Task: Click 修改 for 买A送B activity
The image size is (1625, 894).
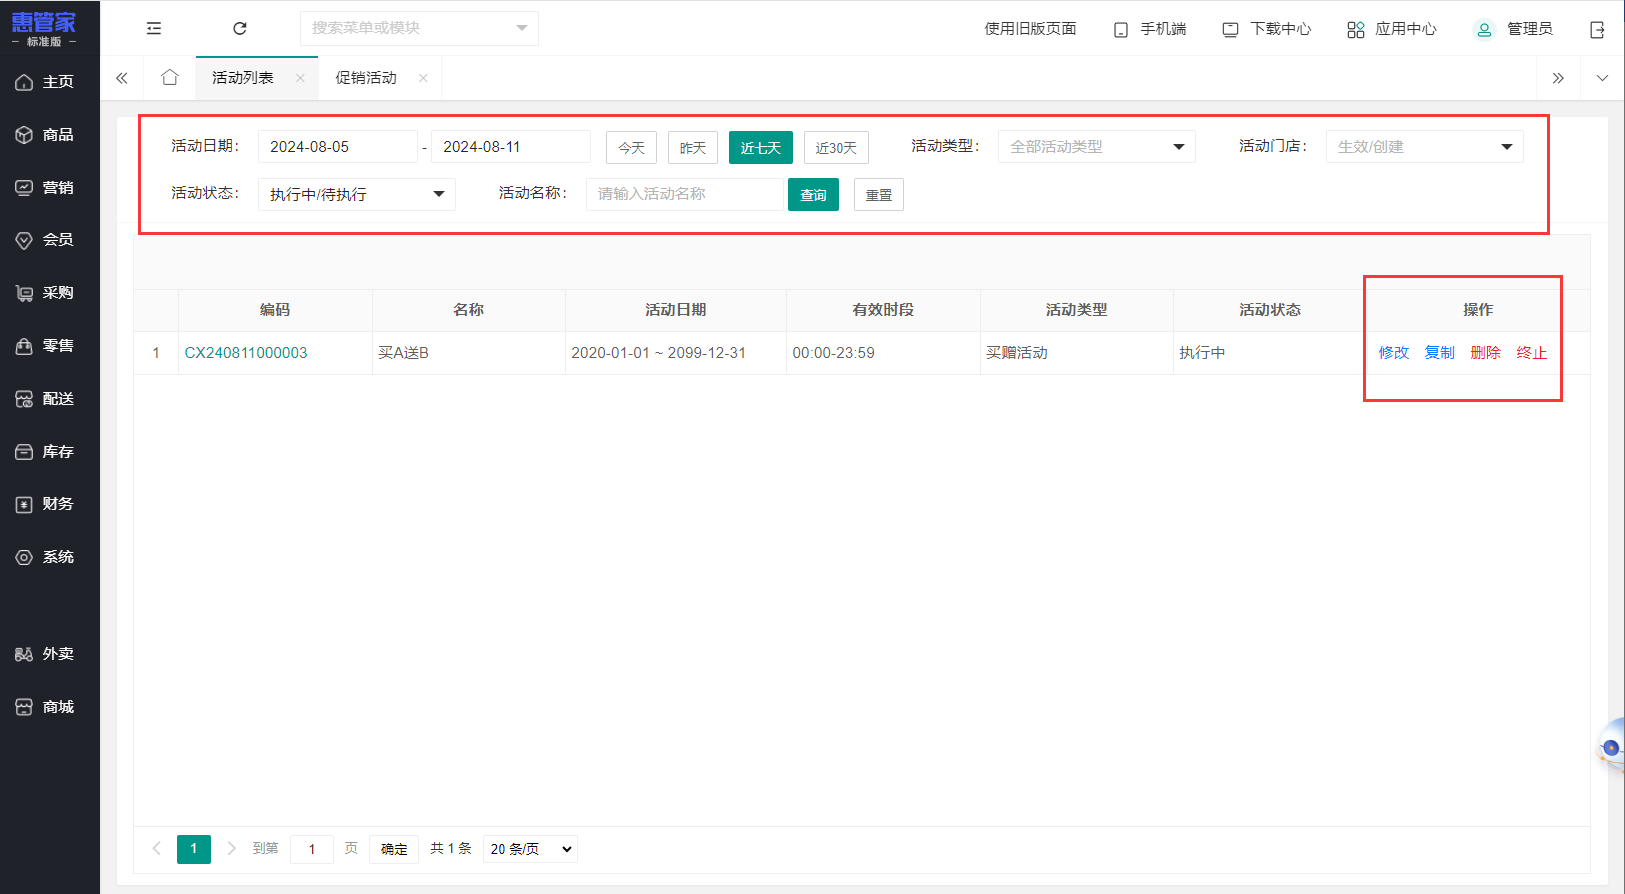Action: 1394,353
